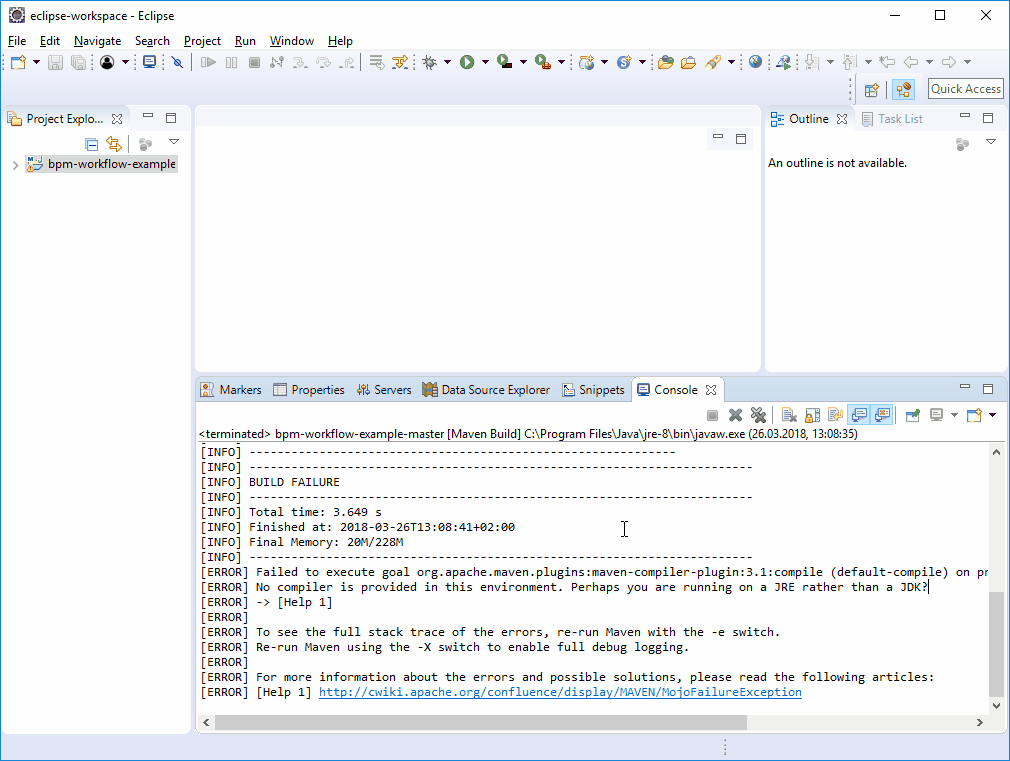Image resolution: width=1010 pixels, height=761 pixels.
Task: Click Remove All Terminated Launches icon
Action: coord(759,415)
